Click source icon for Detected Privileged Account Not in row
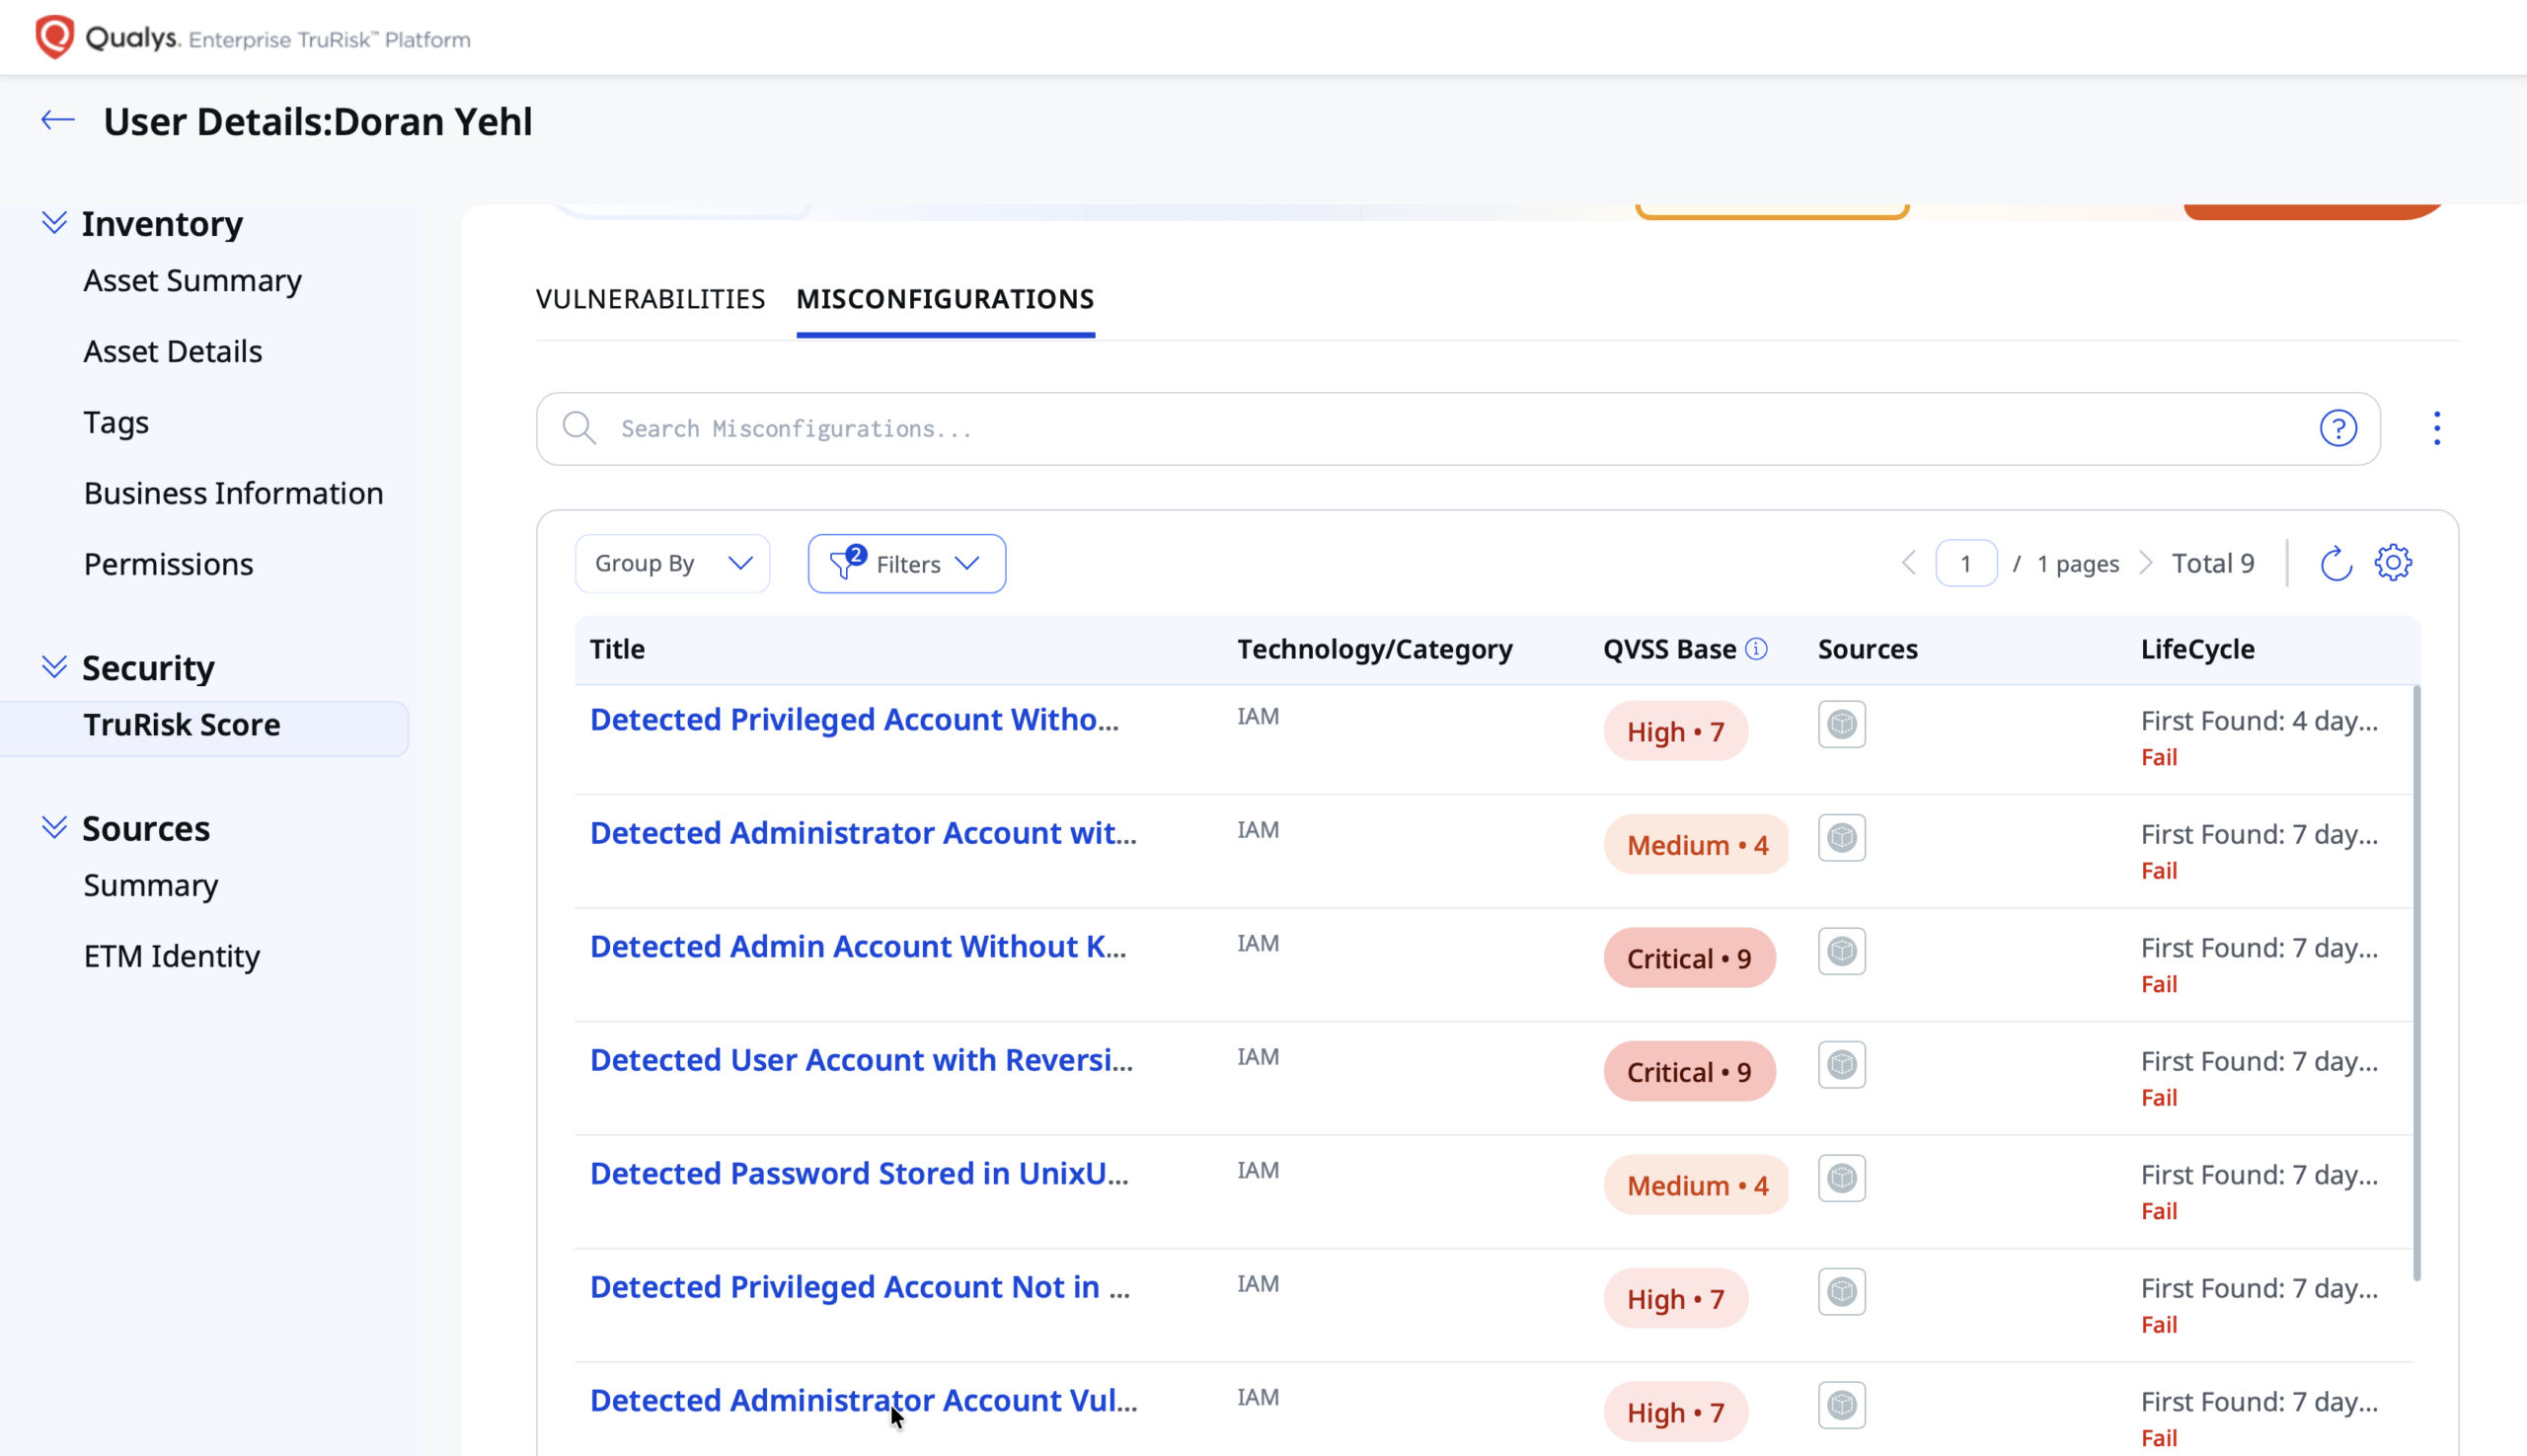 [x=1842, y=1291]
